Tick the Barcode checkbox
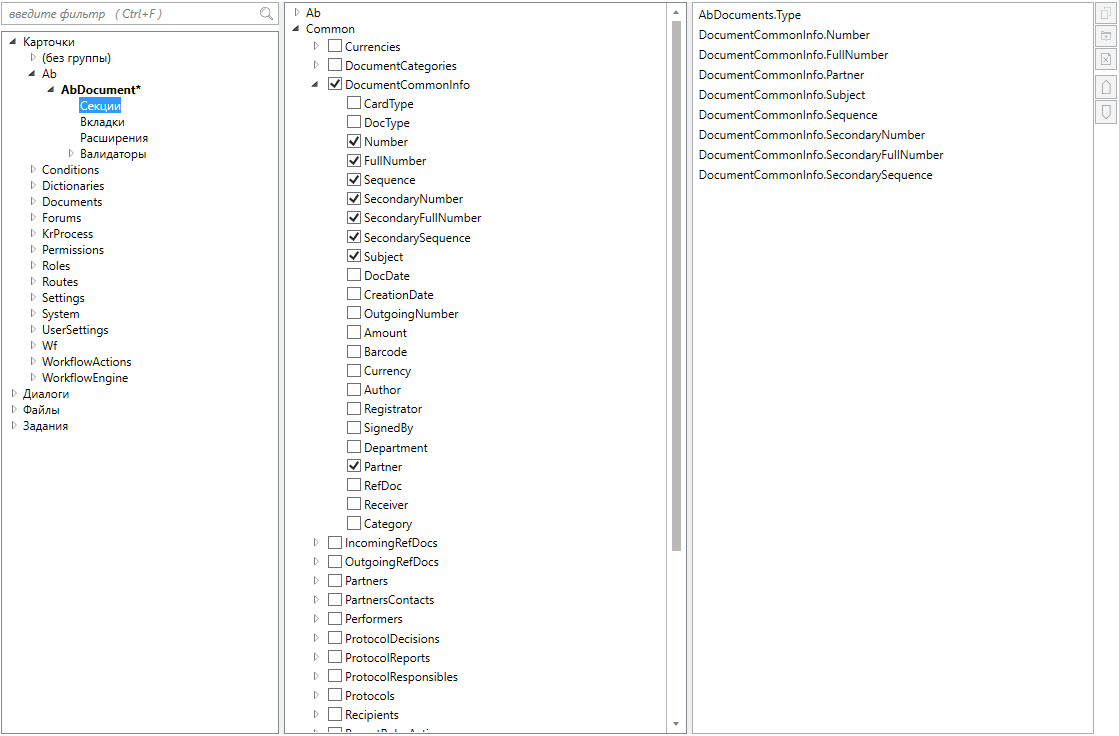Screen dimensions: 1119x736 click(x=354, y=351)
